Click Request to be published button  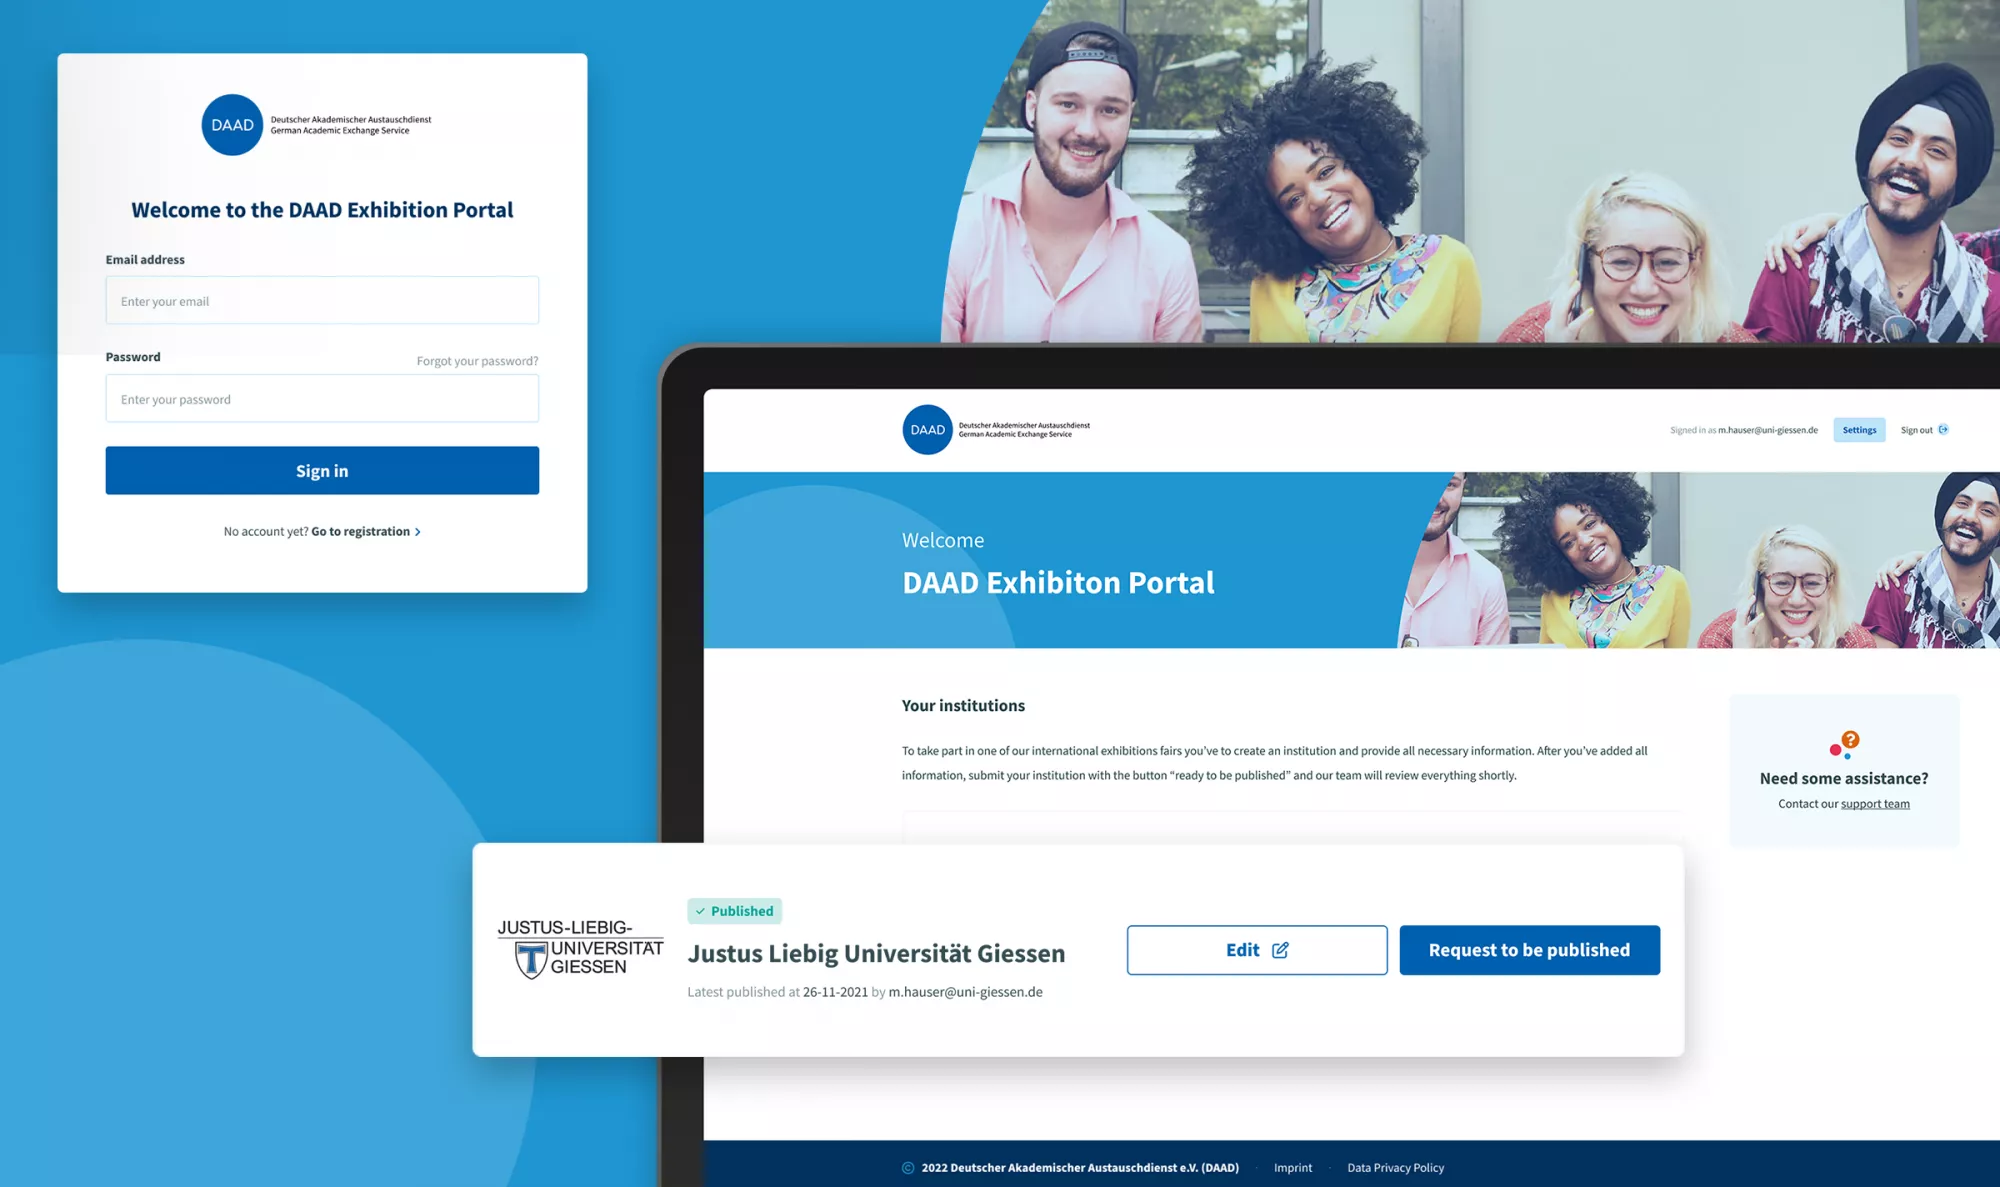[x=1528, y=950]
